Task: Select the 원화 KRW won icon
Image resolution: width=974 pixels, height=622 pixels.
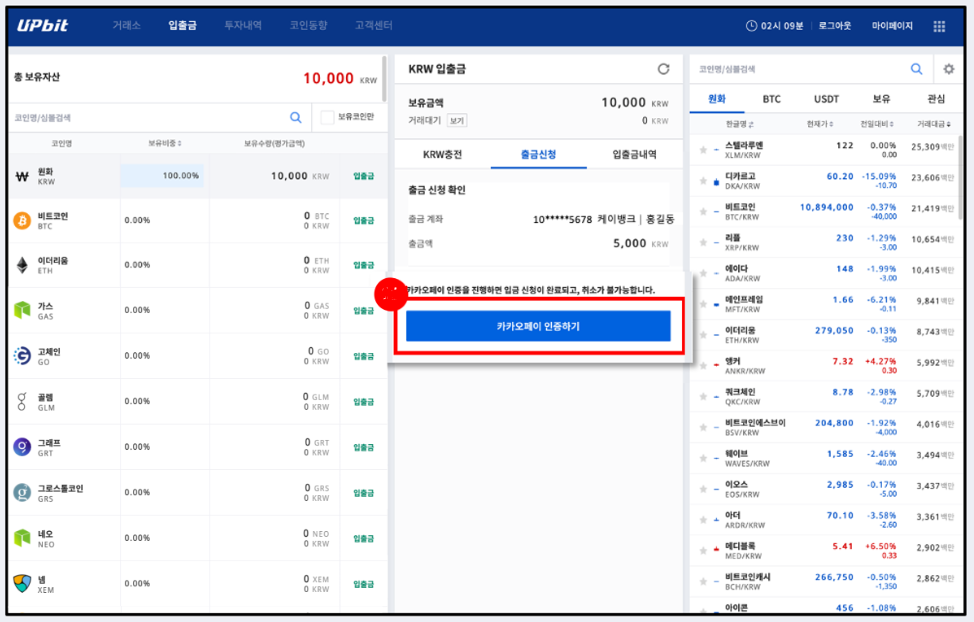Action: 22,176
